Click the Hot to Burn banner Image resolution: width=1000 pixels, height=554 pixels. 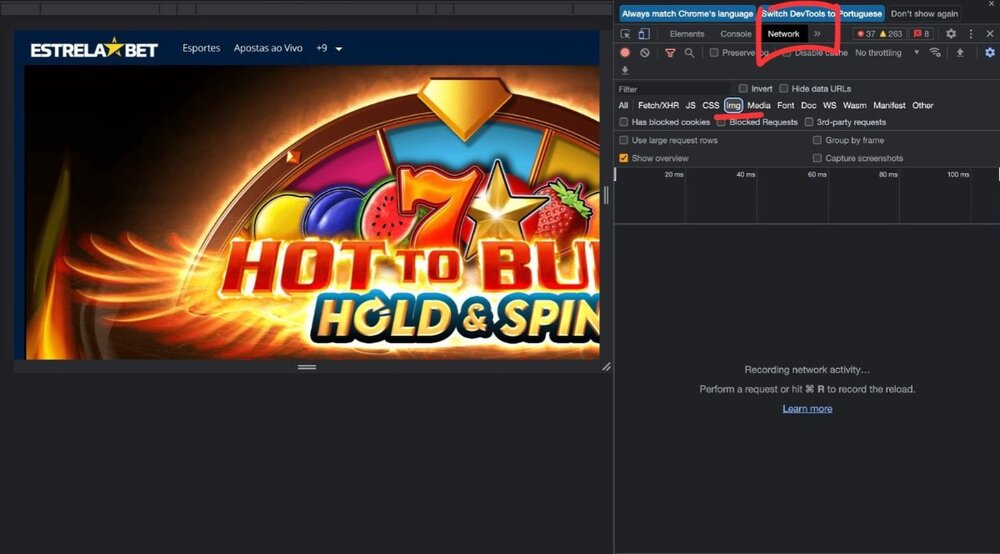click(x=312, y=212)
